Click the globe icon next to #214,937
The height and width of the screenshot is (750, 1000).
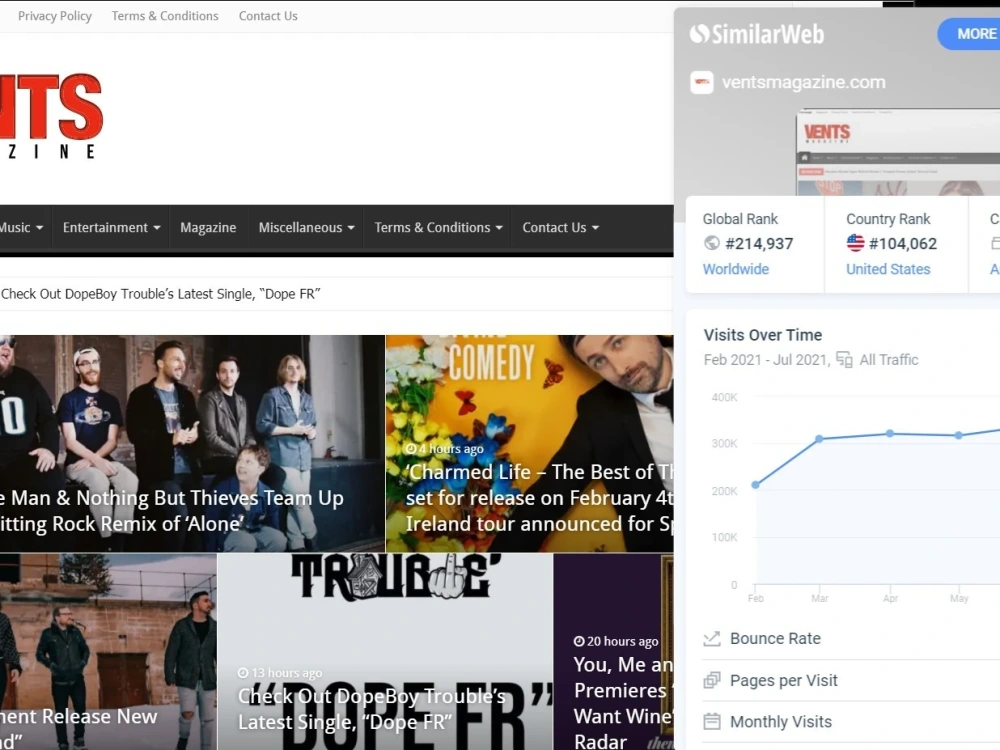click(711, 243)
